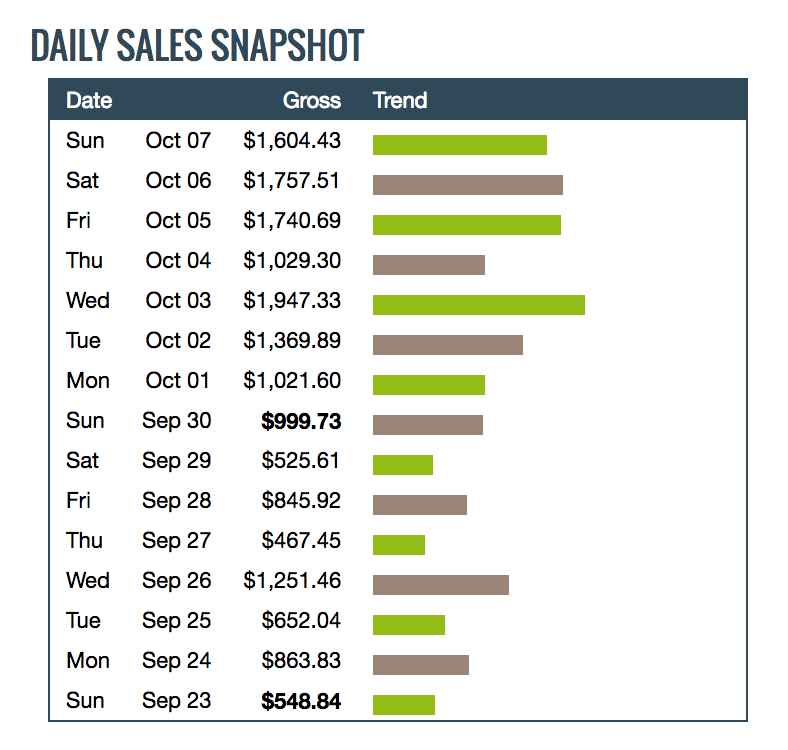
Task: Click the bold $548.84 gross amount
Action: [x=301, y=701]
